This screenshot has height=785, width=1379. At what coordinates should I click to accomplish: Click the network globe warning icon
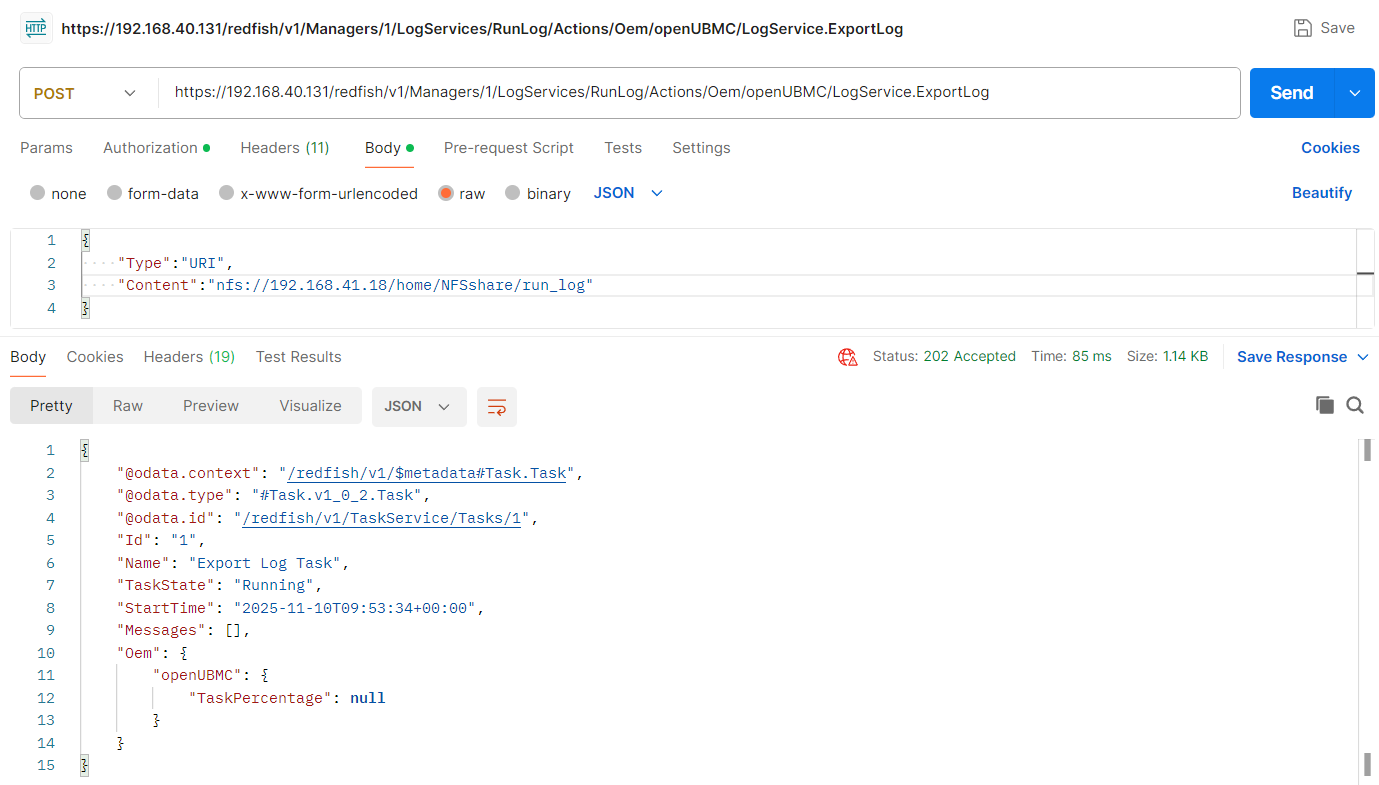point(848,357)
